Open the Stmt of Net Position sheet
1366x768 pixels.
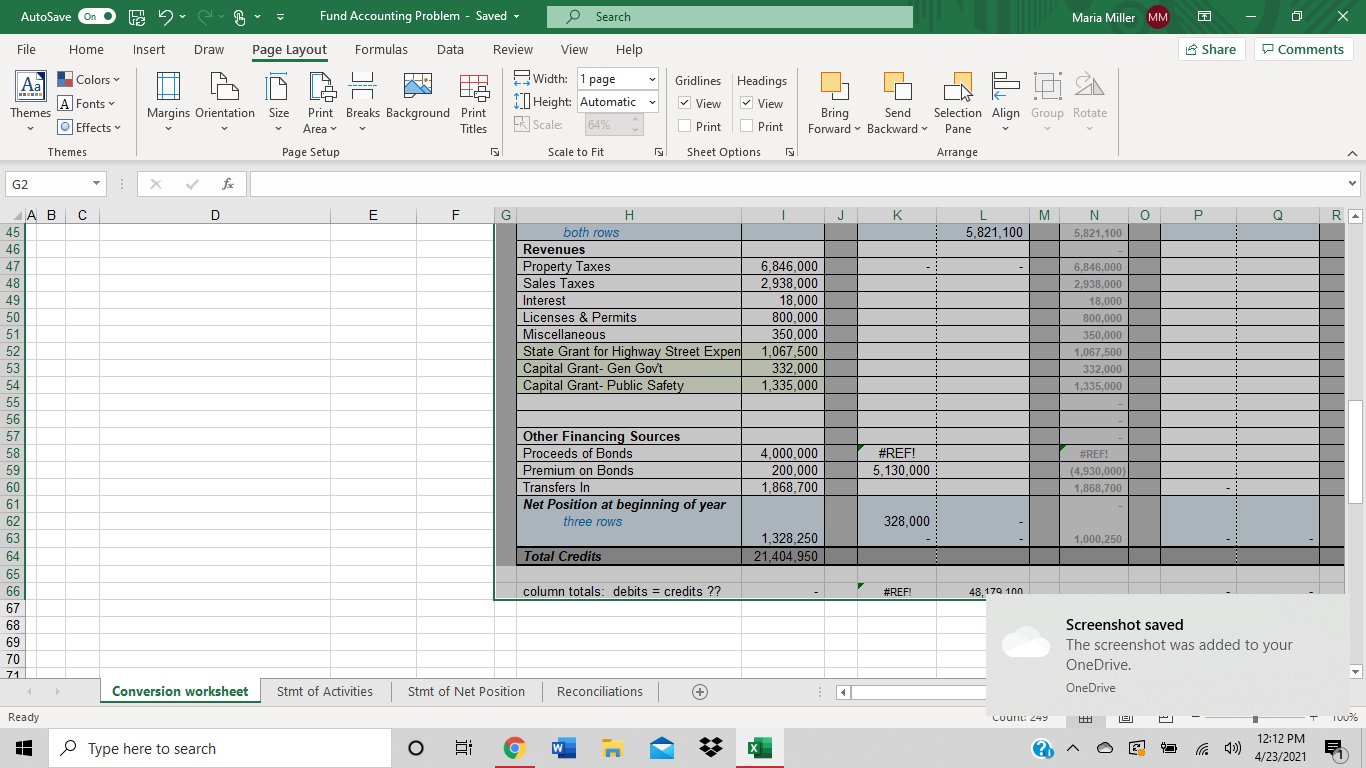[x=466, y=691]
